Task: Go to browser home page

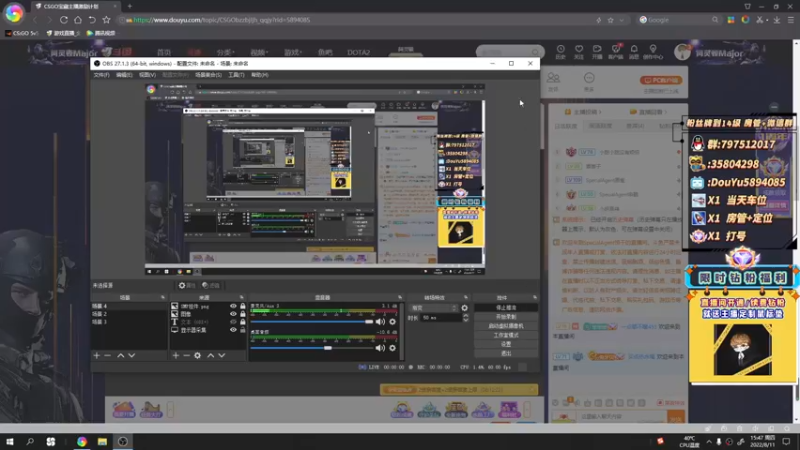Action: [78, 20]
